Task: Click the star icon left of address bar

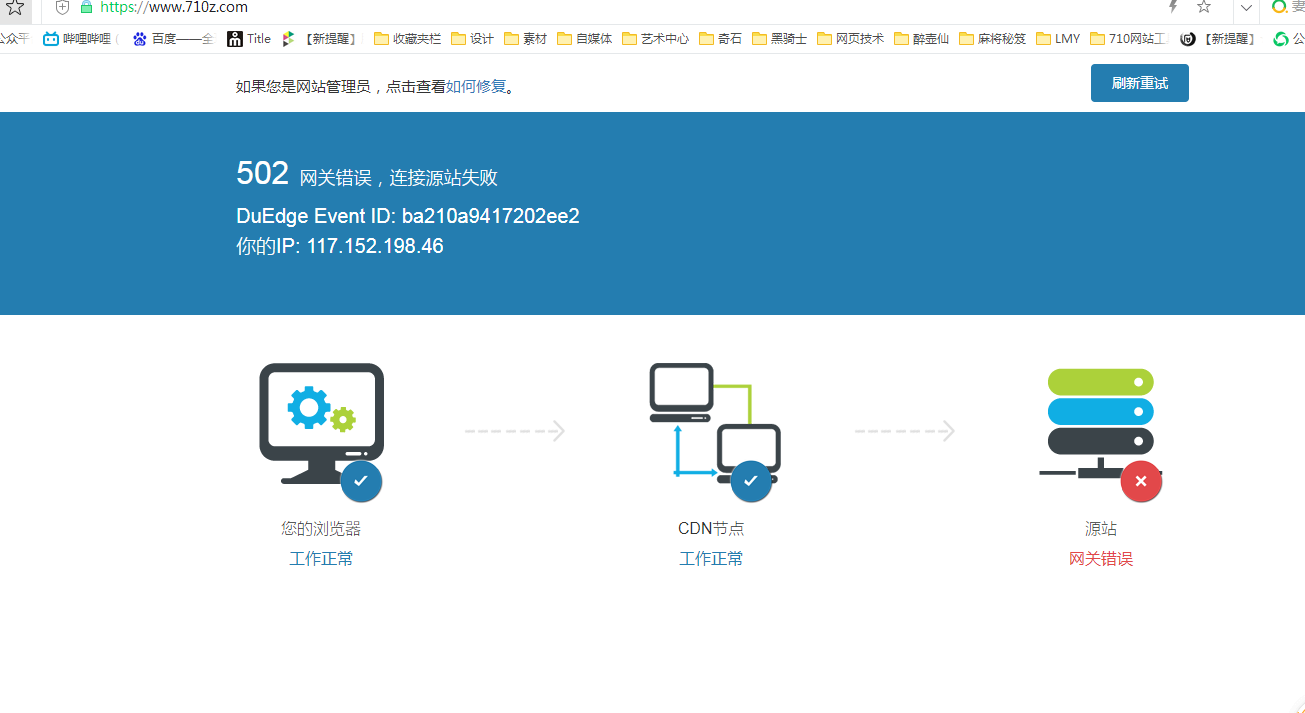Action: (x=15, y=8)
